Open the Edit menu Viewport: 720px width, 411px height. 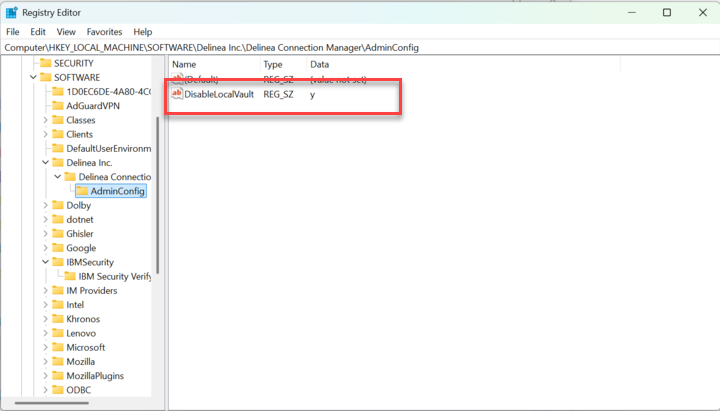[x=38, y=32]
